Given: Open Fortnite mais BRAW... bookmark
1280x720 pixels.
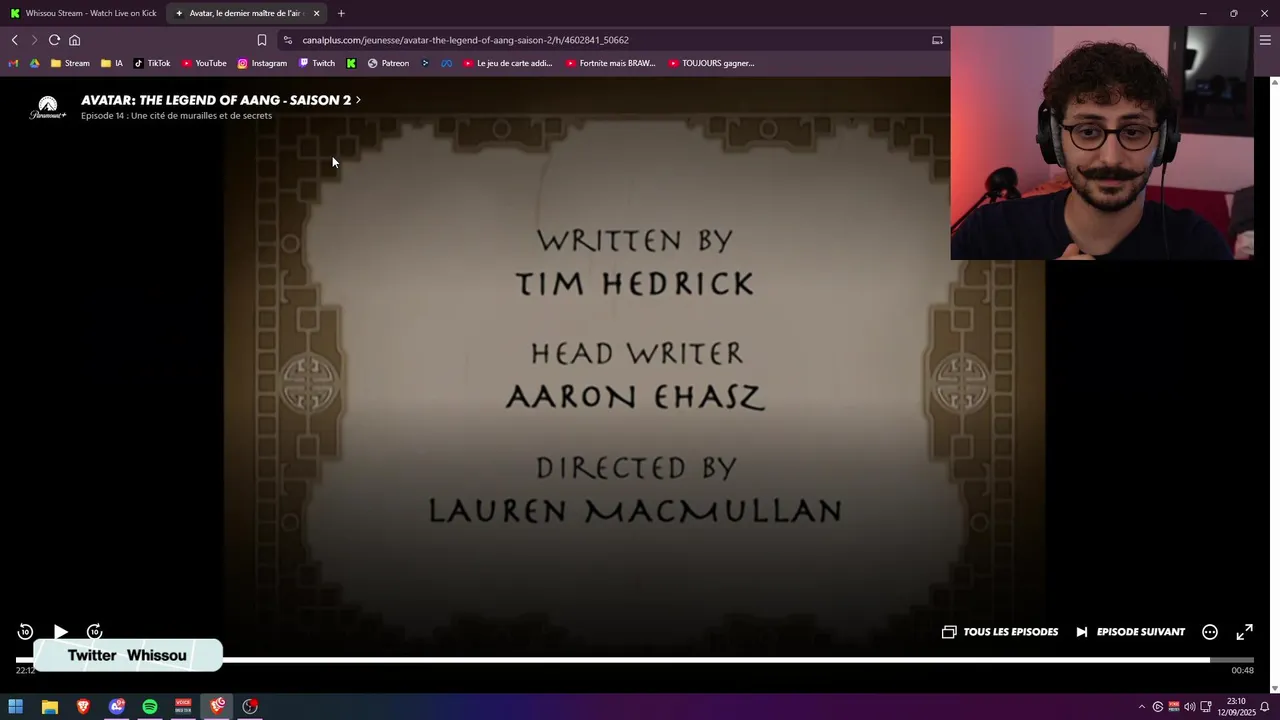Looking at the screenshot, I should tap(610, 63).
